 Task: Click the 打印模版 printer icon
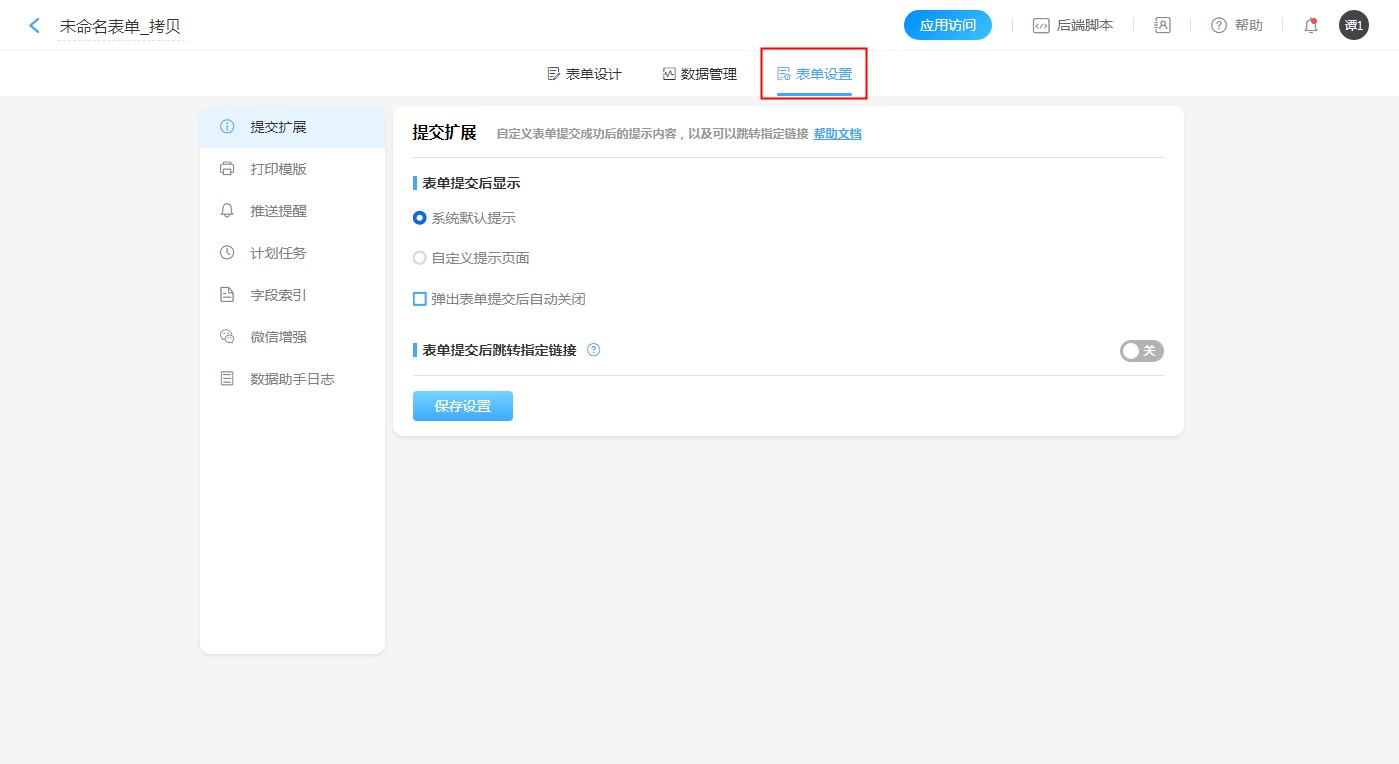click(x=227, y=169)
